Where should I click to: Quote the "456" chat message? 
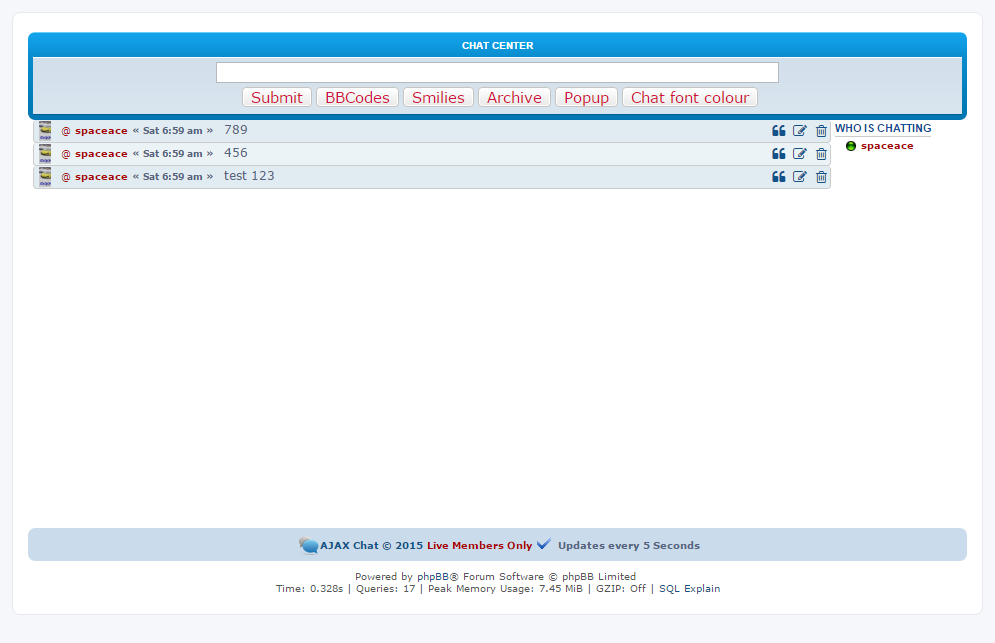(x=779, y=154)
